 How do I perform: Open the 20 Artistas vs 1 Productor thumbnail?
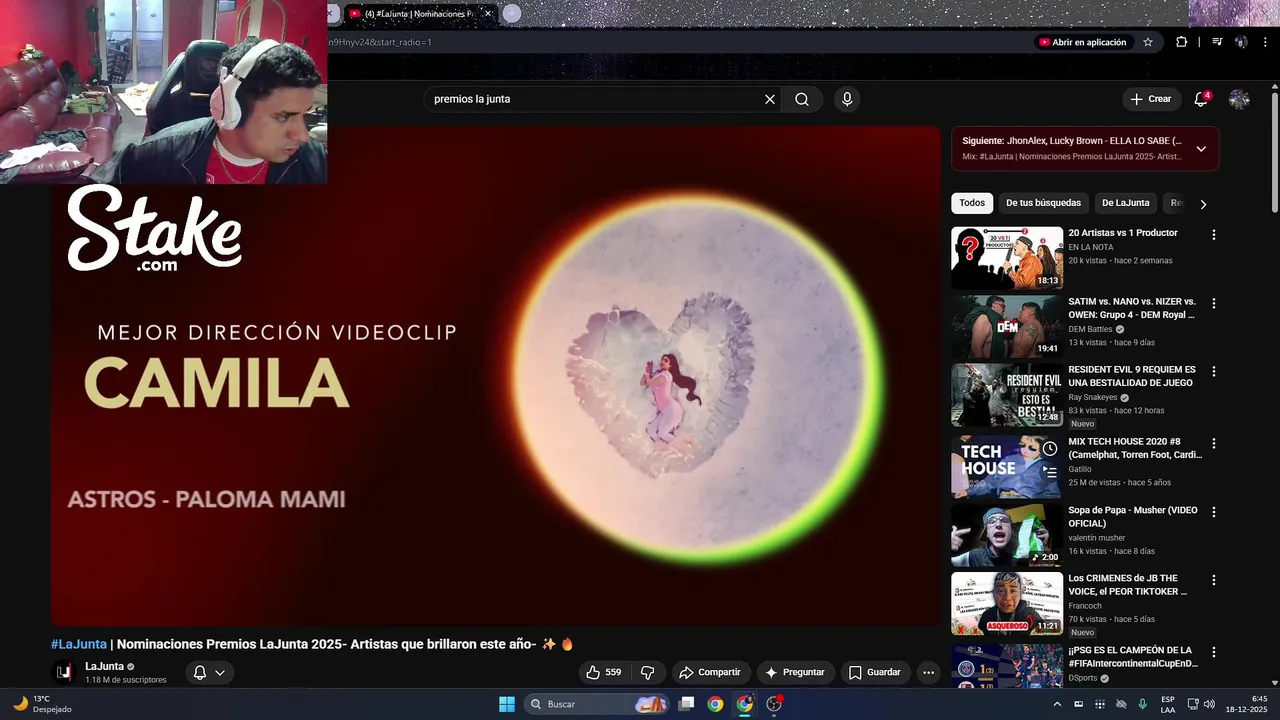[1007, 258]
